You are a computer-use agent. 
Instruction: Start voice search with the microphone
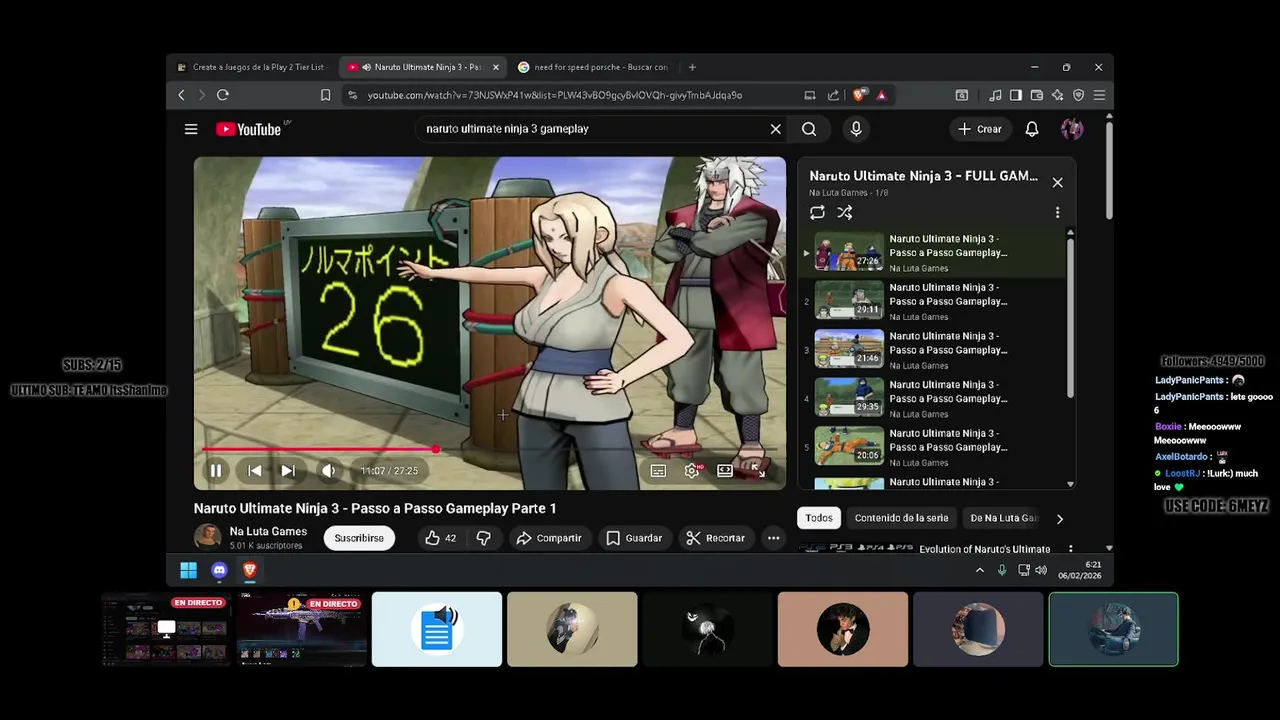point(855,129)
